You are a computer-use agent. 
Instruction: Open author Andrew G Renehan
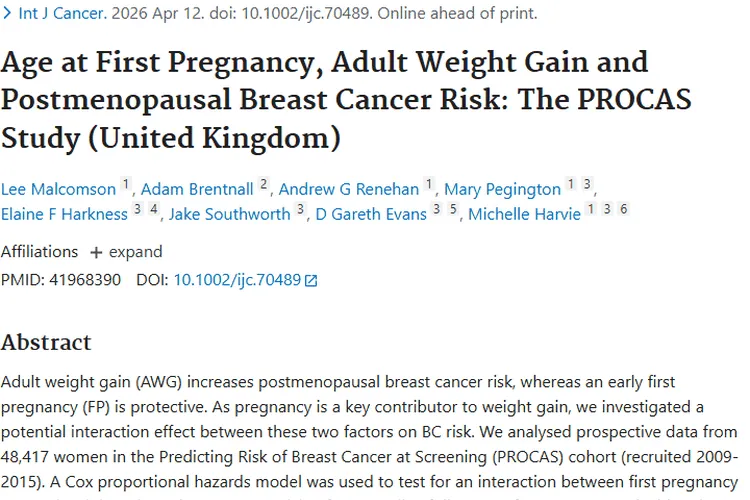[349, 189]
